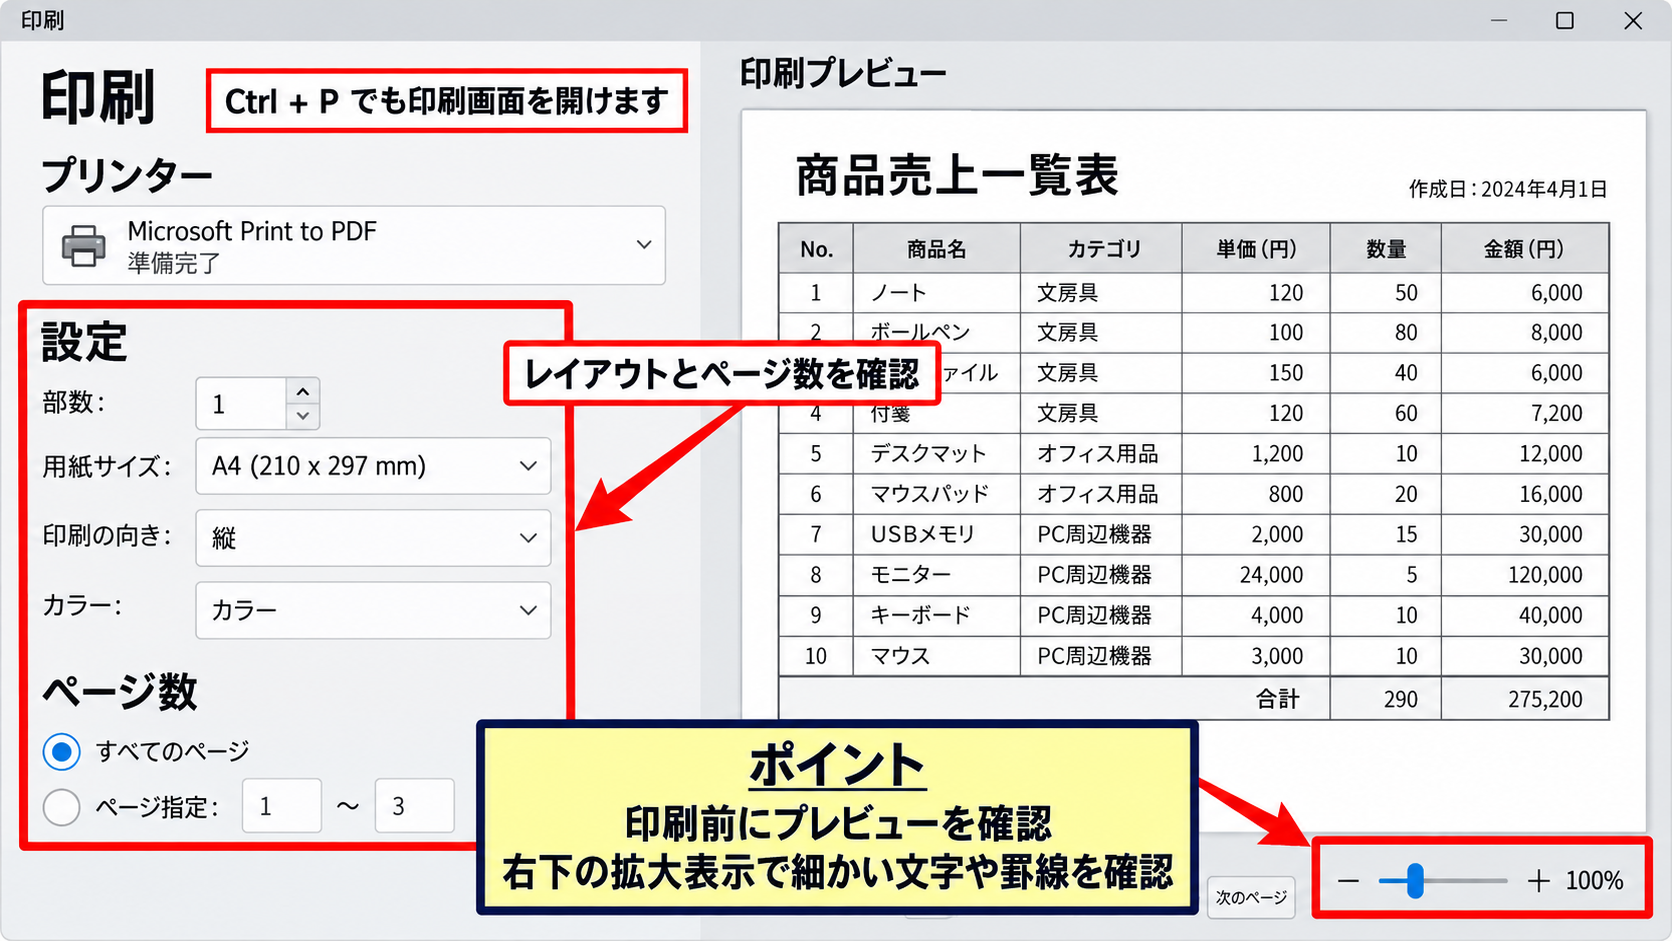
Task: Maximize the 印刷 window
Action: pos(1565,20)
